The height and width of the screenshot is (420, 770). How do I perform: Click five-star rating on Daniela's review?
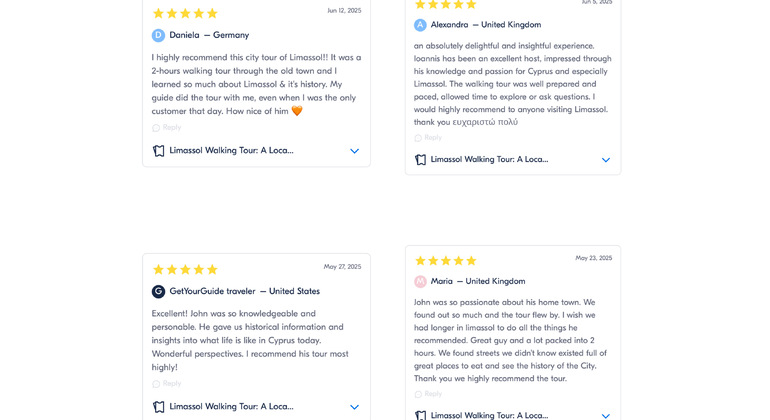pyautogui.click(x=185, y=13)
